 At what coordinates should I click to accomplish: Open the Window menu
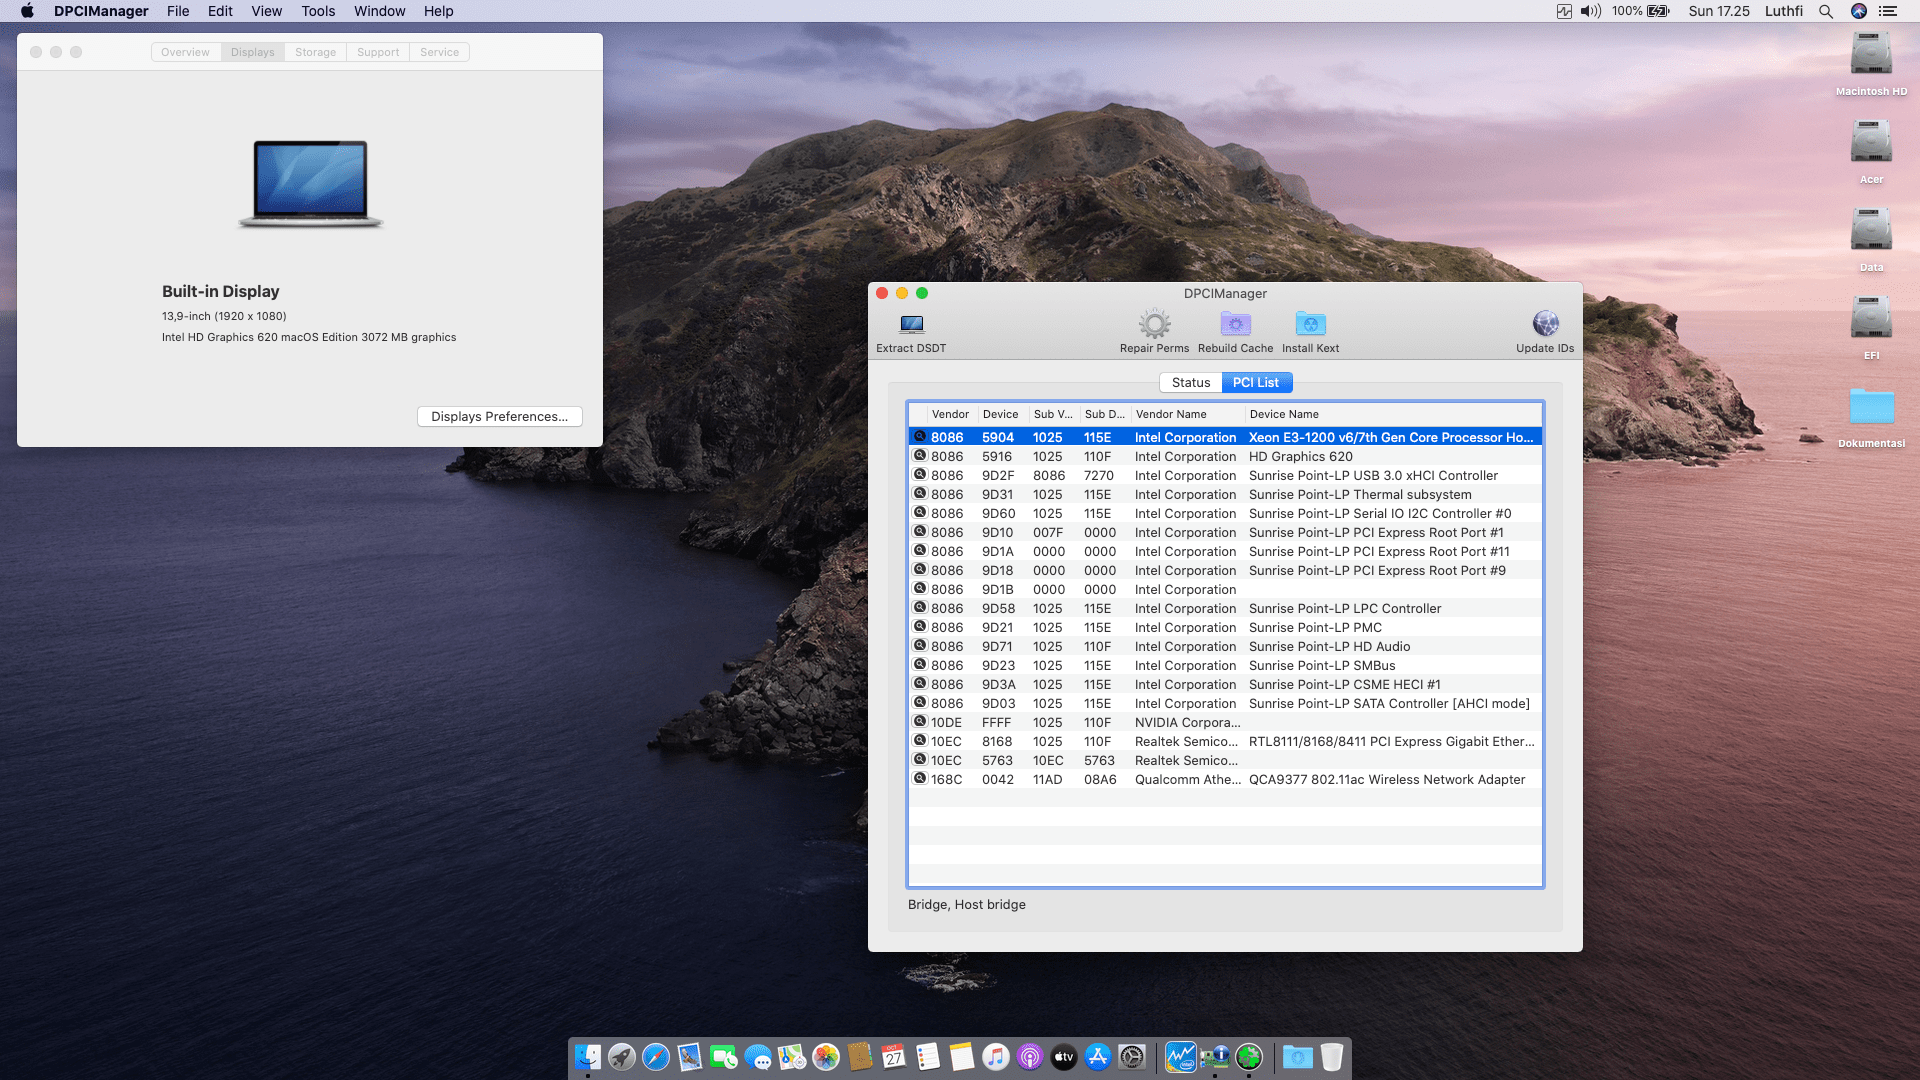tap(379, 11)
